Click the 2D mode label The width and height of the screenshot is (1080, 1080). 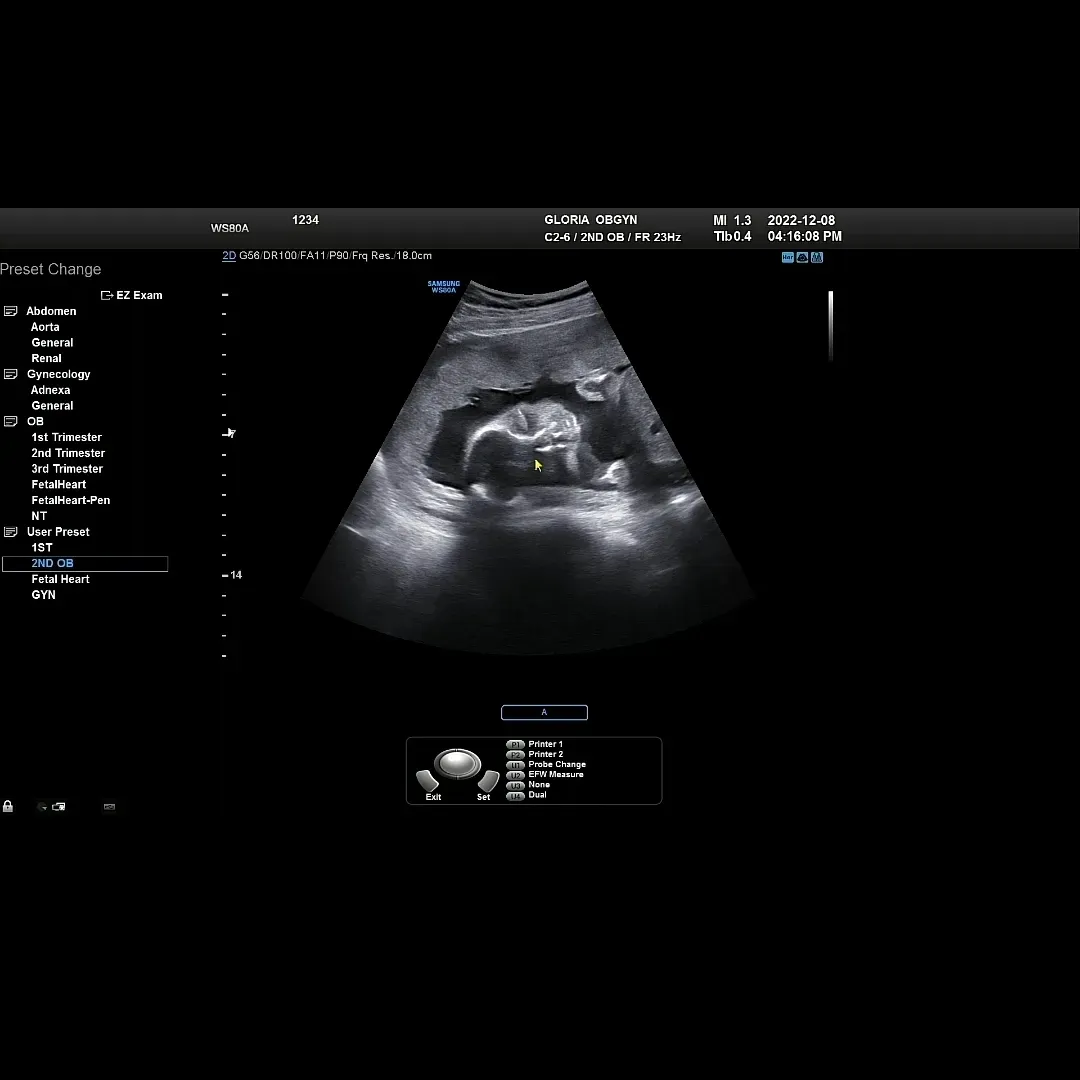(x=229, y=256)
